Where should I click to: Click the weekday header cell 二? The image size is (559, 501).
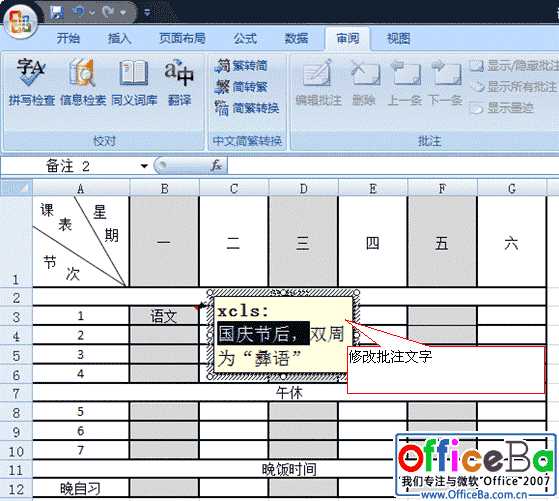coord(234,242)
